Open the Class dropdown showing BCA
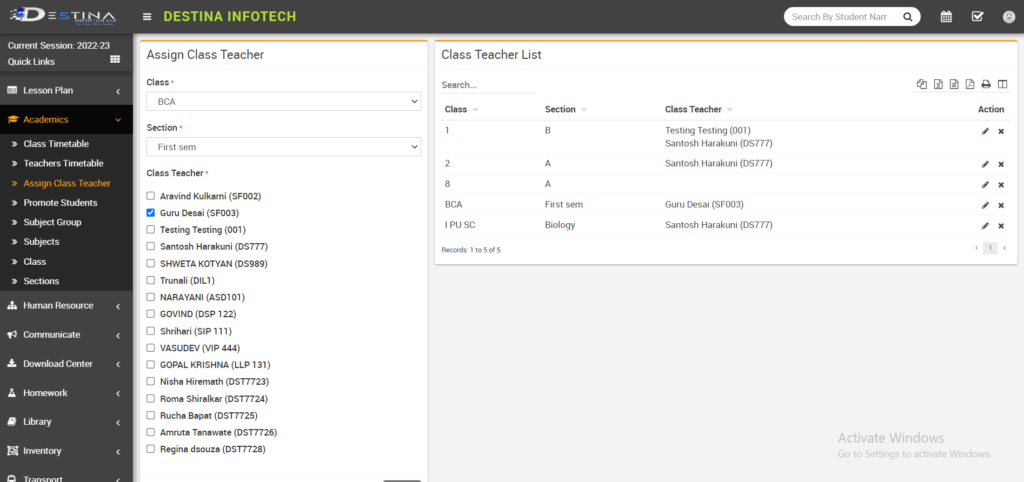1024x482 pixels. [x=283, y=102]
